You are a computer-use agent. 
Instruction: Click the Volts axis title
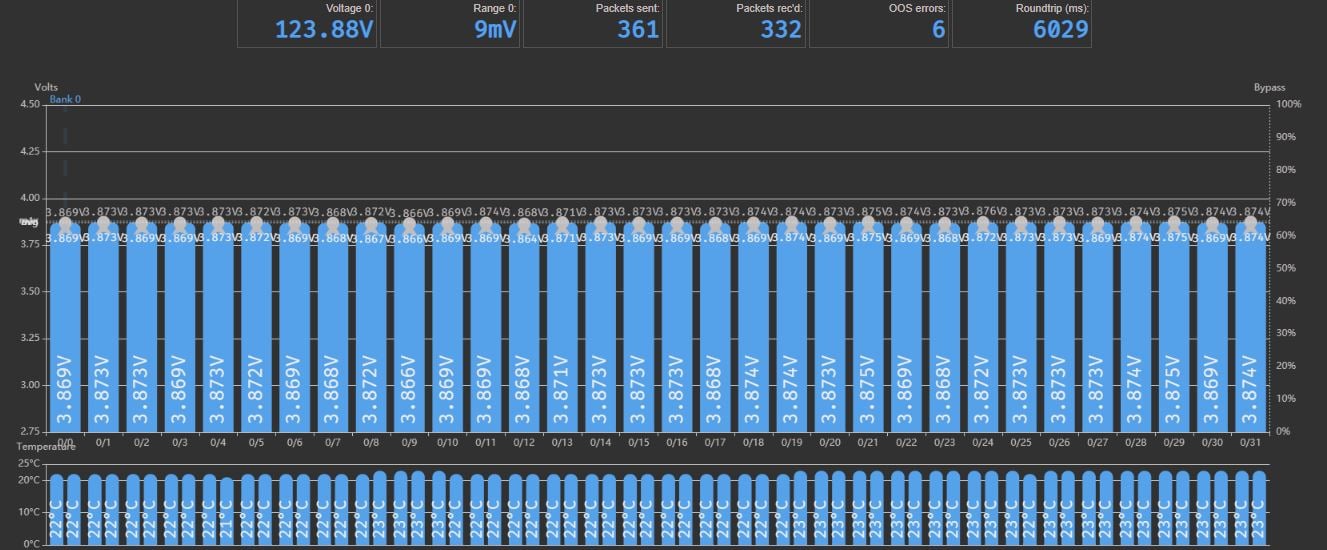[x=46, y=88]
